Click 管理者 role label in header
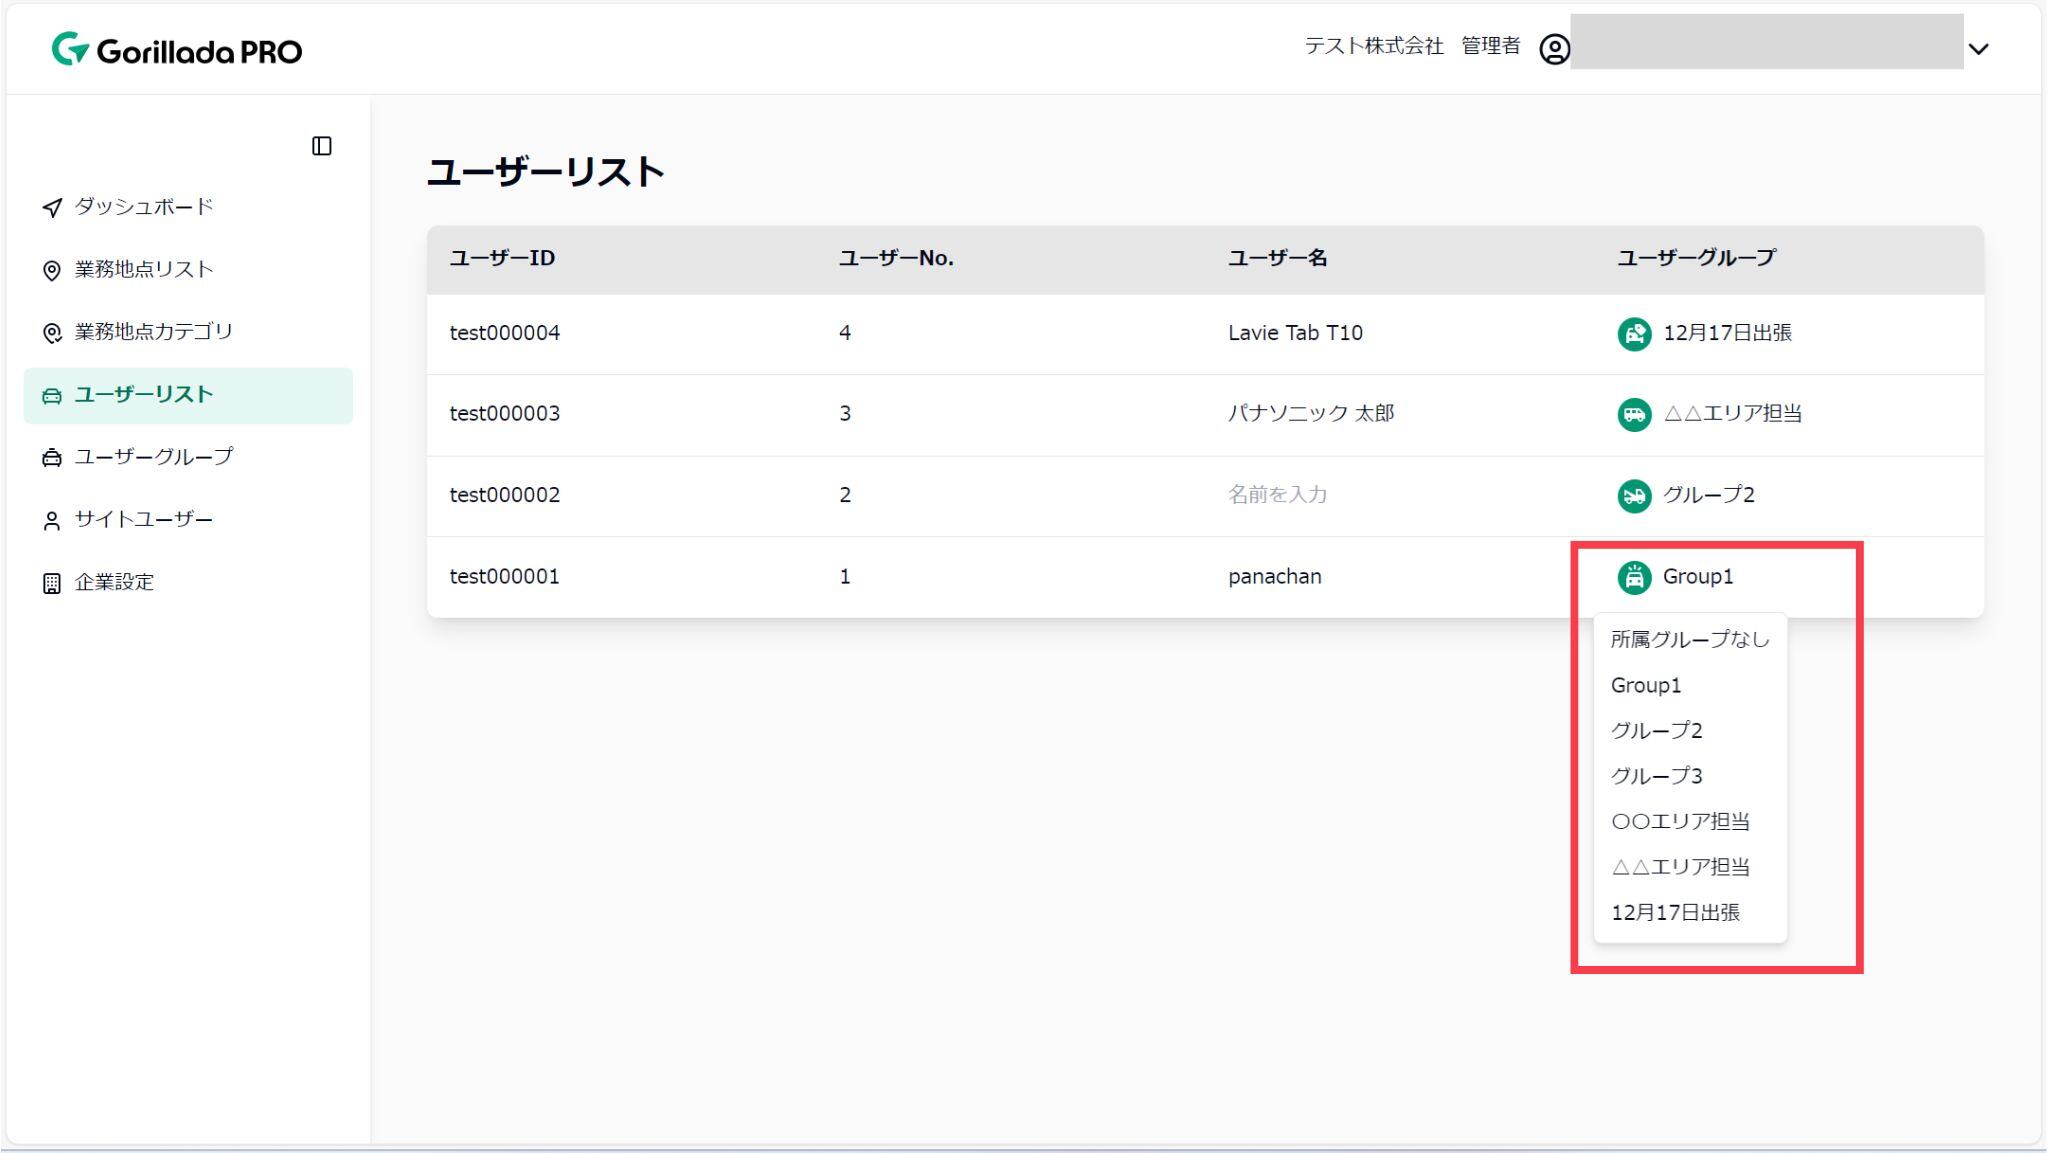 pos(1491,46)
